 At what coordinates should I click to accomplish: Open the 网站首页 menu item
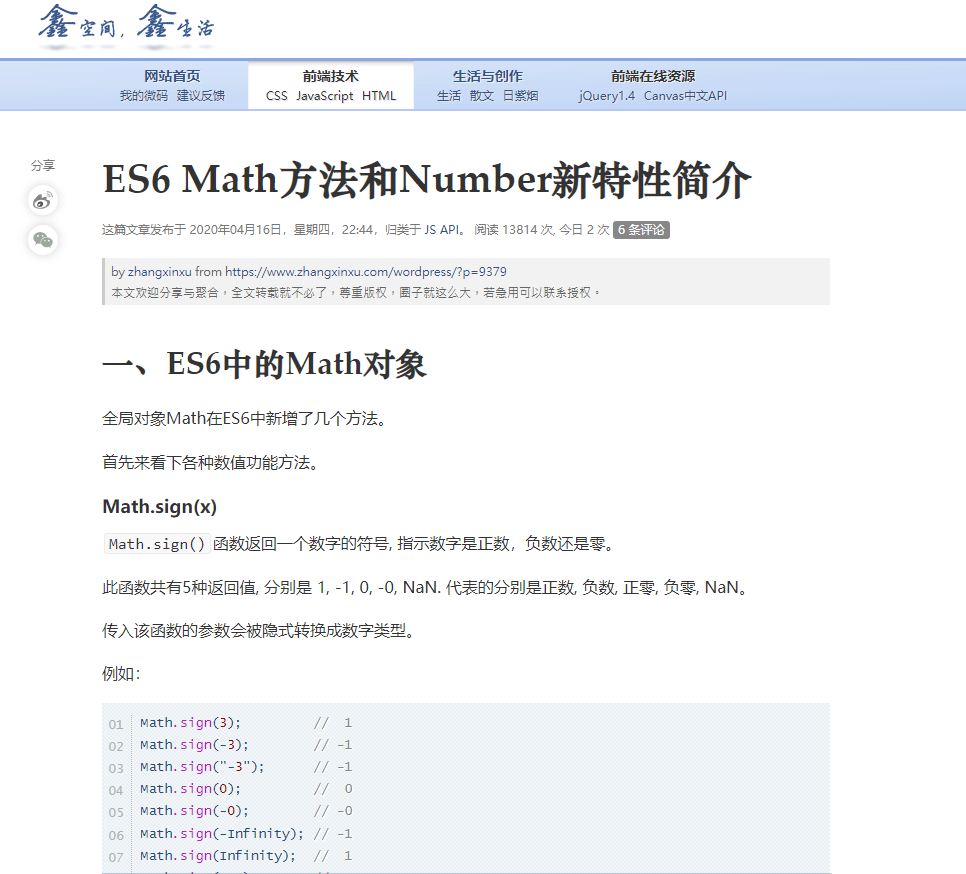pyautogui.click(x=172, y=76)
